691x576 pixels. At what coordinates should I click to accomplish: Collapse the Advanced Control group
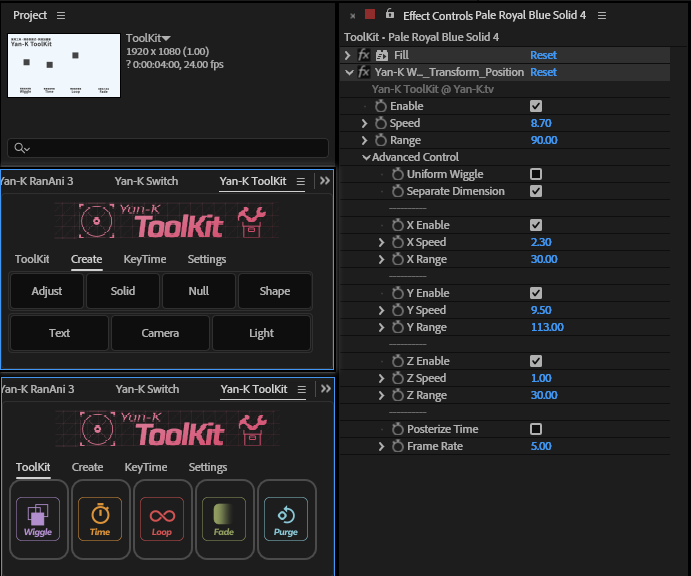(366, 157)
